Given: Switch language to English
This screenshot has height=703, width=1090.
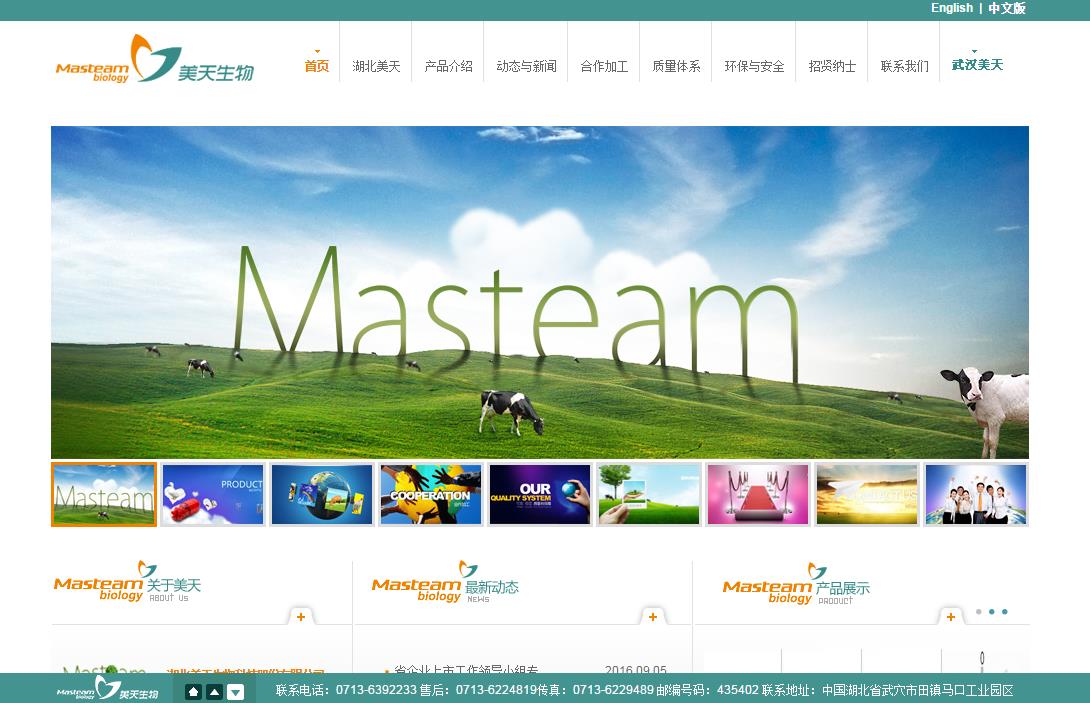Looking at the screenshot, I should click(952, 8).
